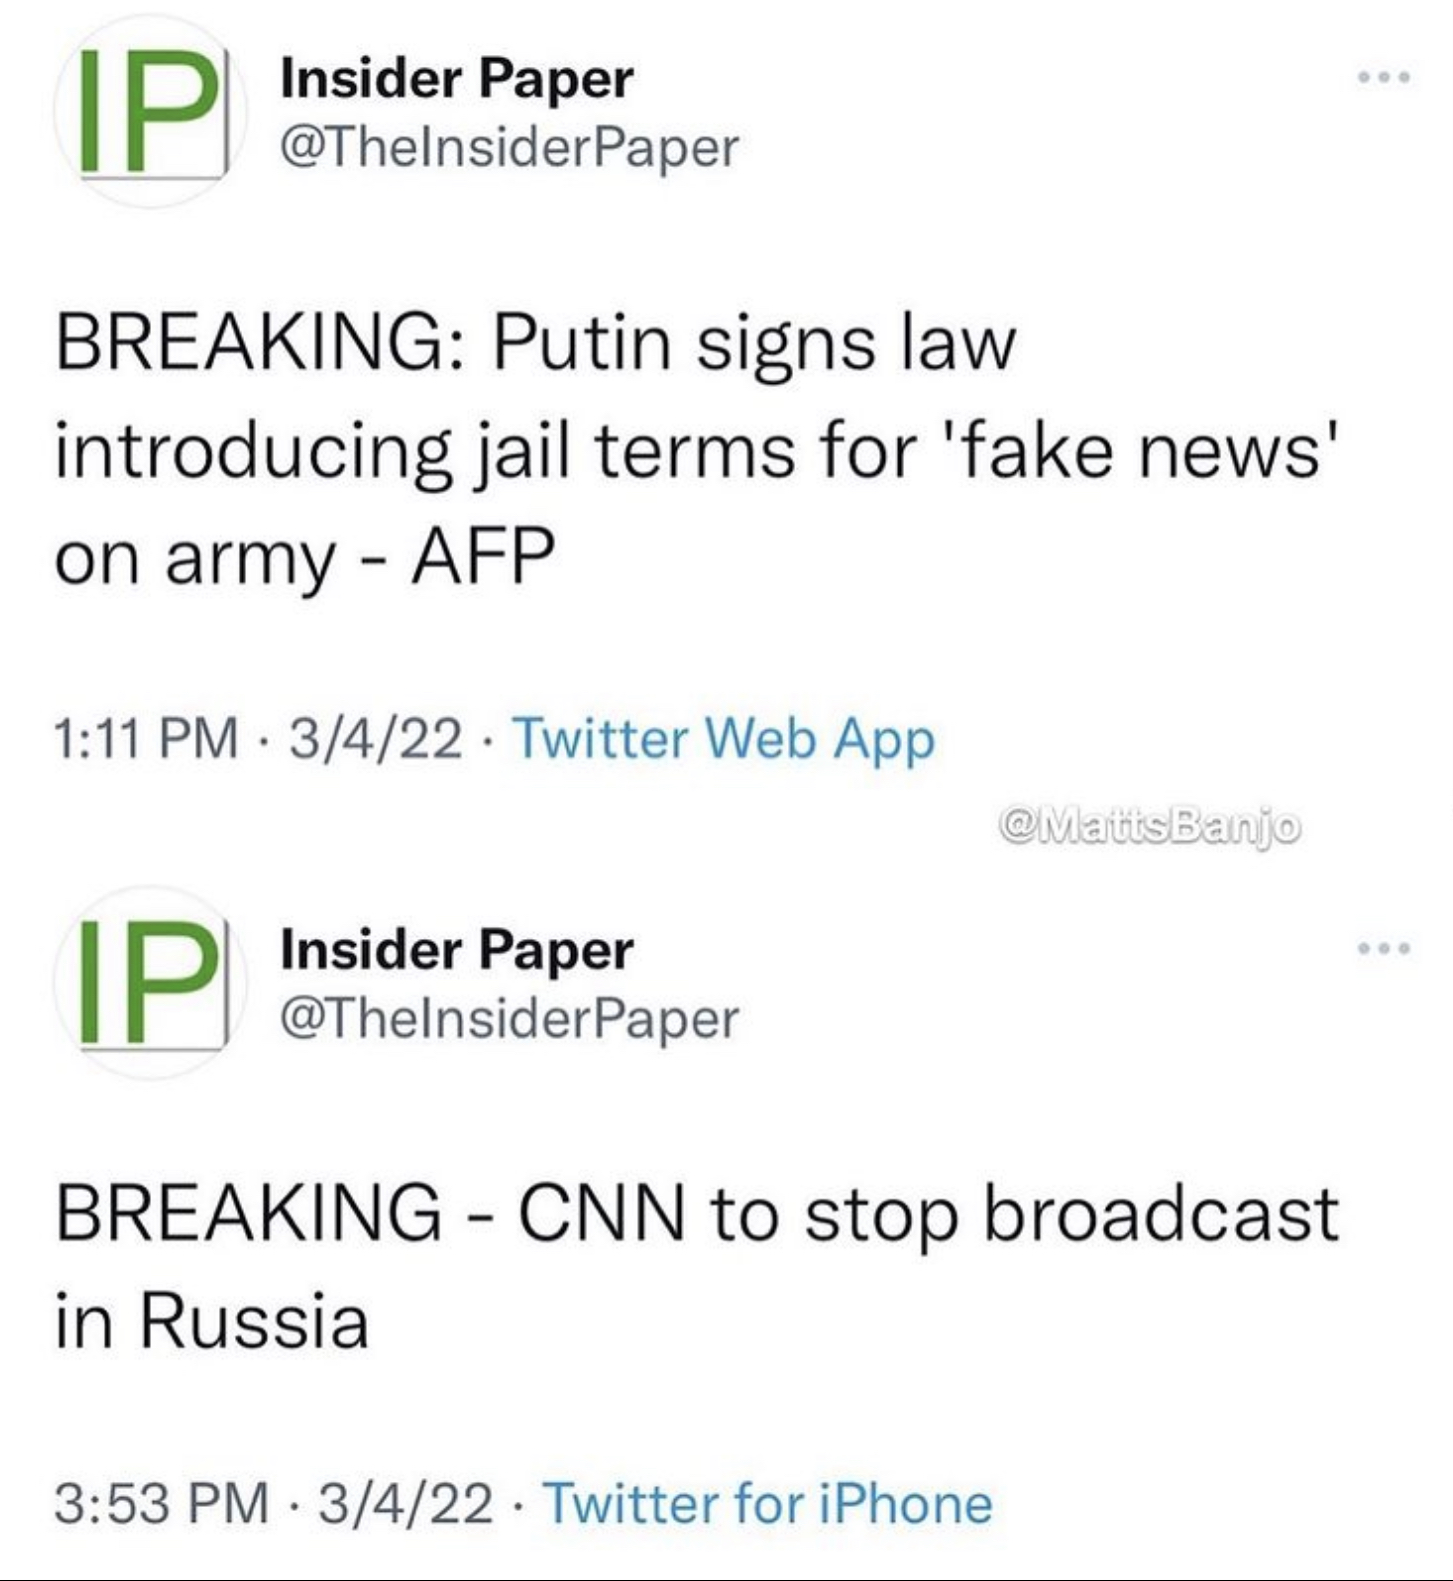Open the second tweet's three-dot more menu
The width and height of the screenshot is (1453, 1581).
pos(1384,947)
